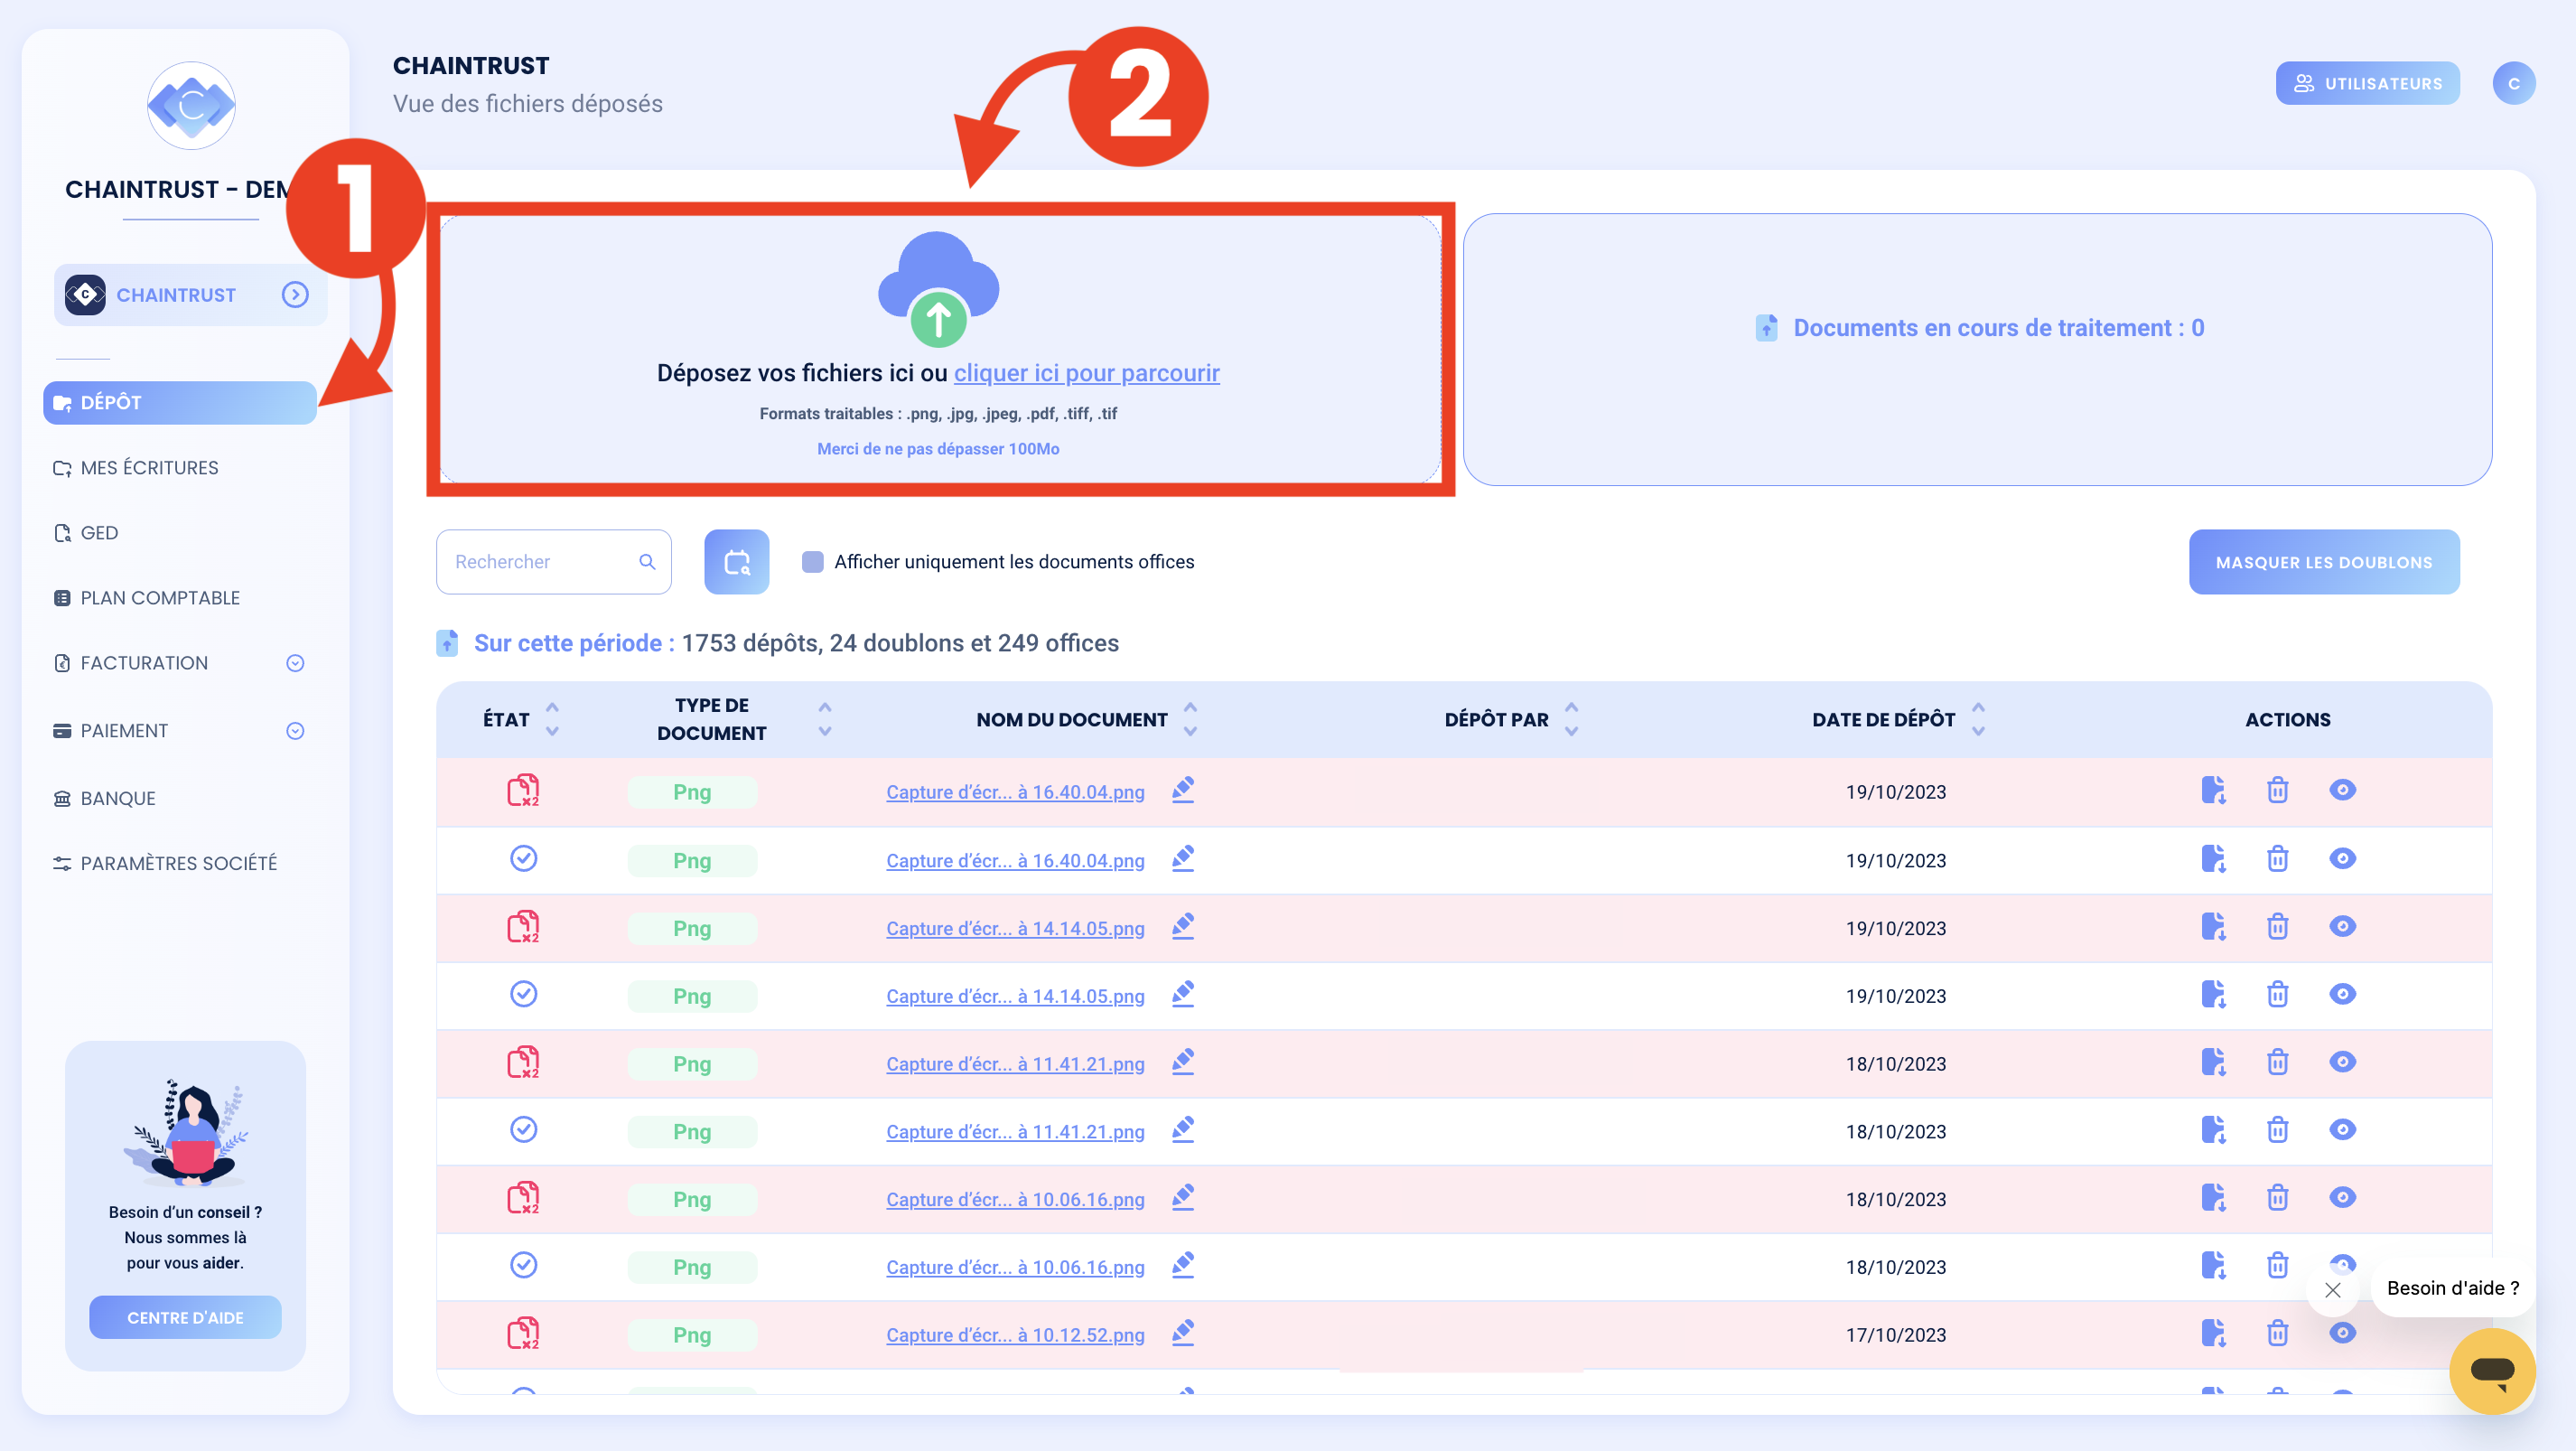Click duplicate state icon for 11.41.21.png
The image size is (2576, 1451).
tap(523, 1062)
